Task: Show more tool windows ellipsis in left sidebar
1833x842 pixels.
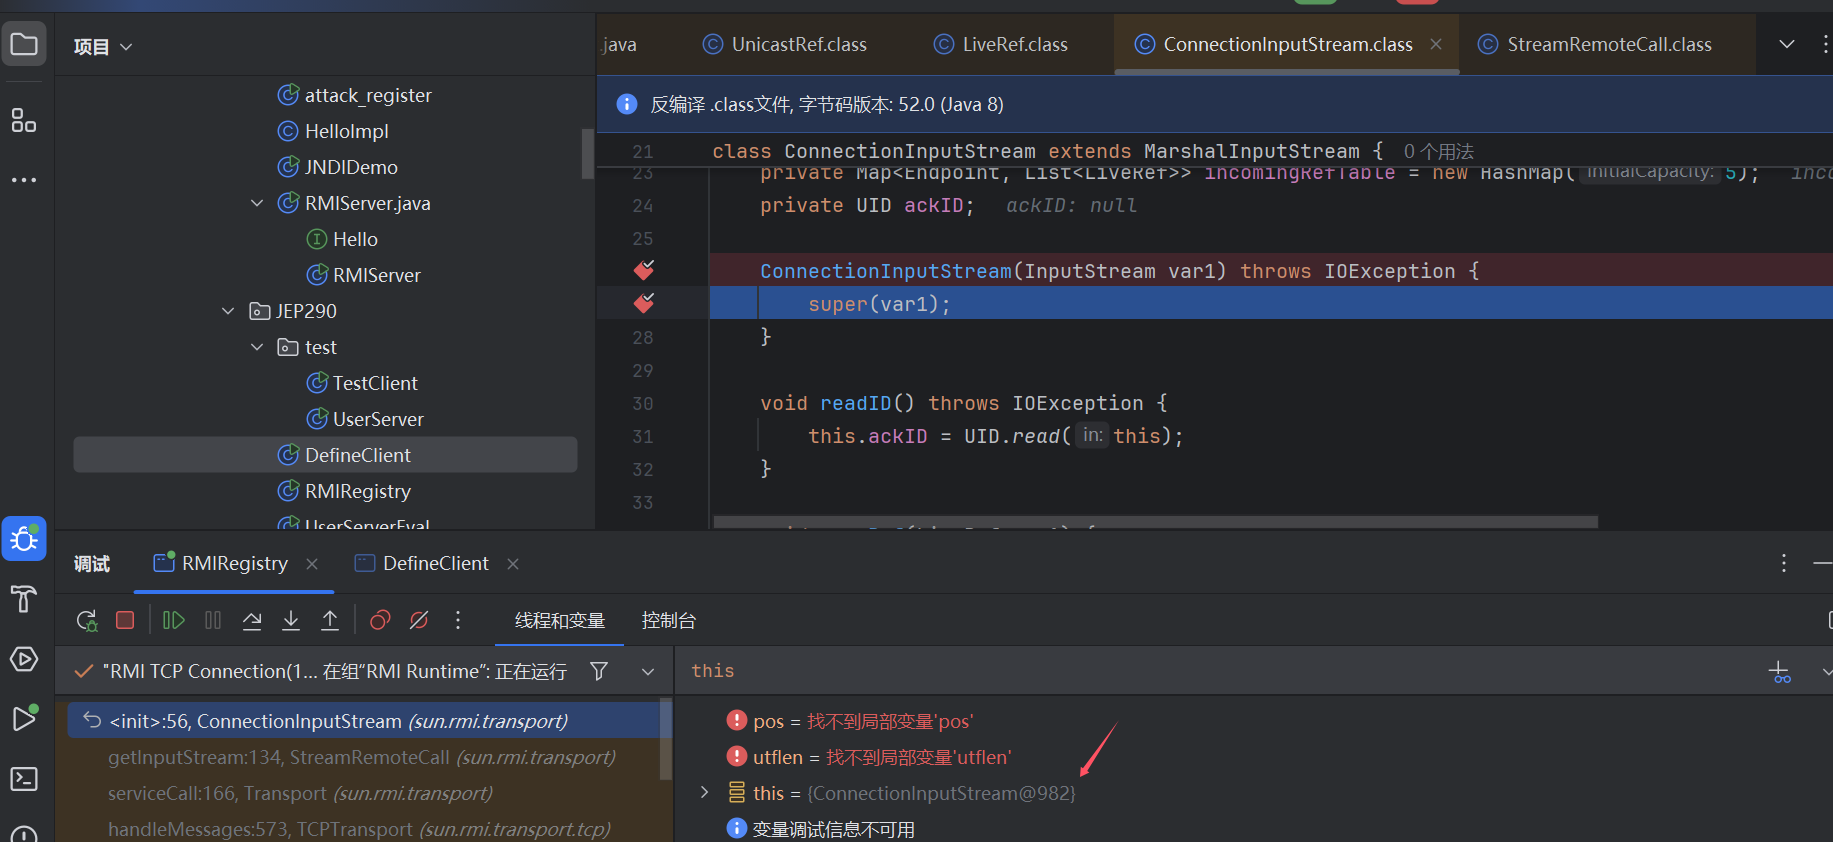Action: (x=24, y=180)
